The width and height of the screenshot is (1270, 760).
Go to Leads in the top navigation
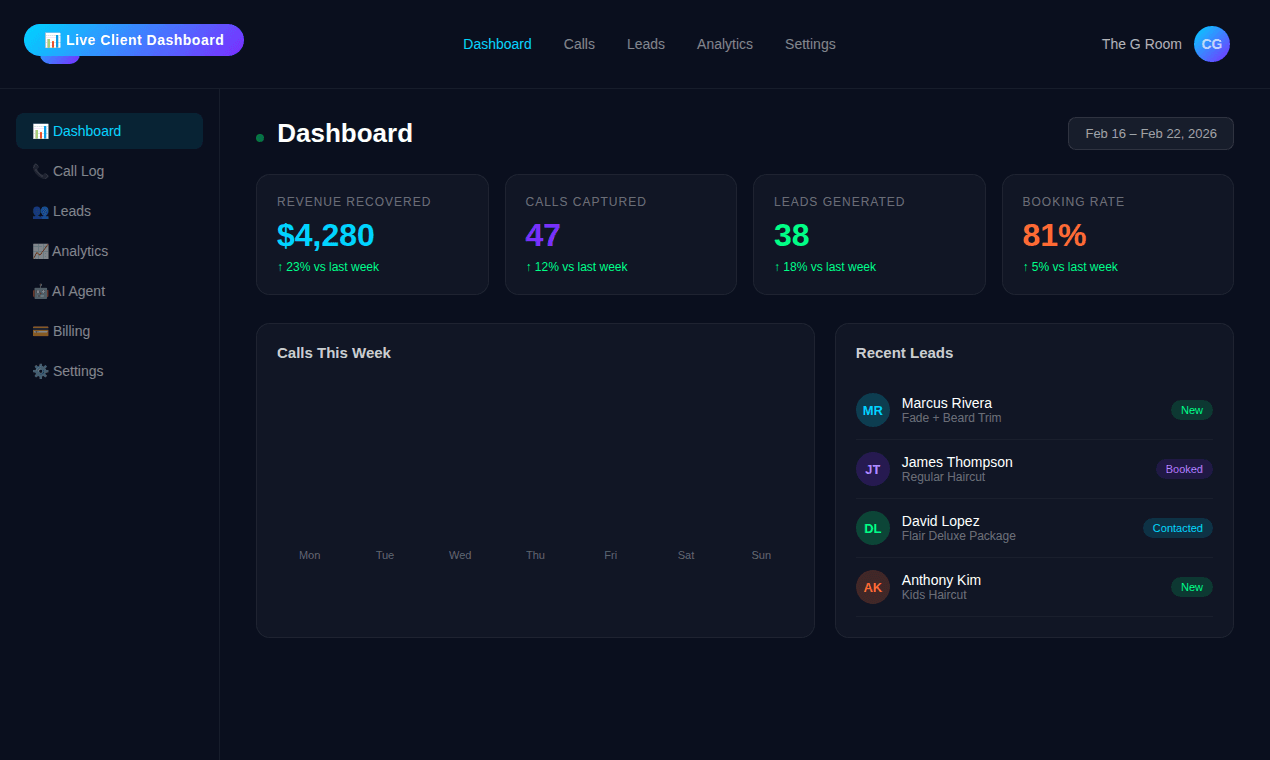point(645,44)
